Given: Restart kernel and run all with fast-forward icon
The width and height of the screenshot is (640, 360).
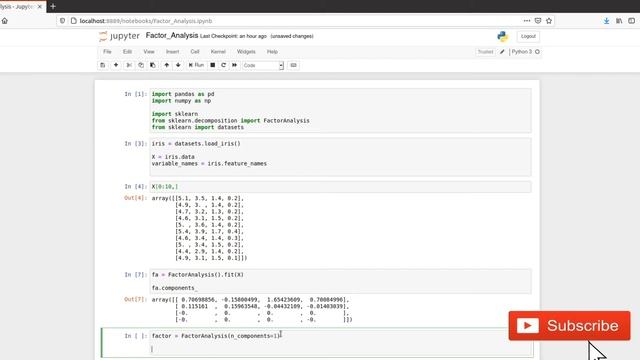Looking at the screenshot, I should (x=234, y=65).
